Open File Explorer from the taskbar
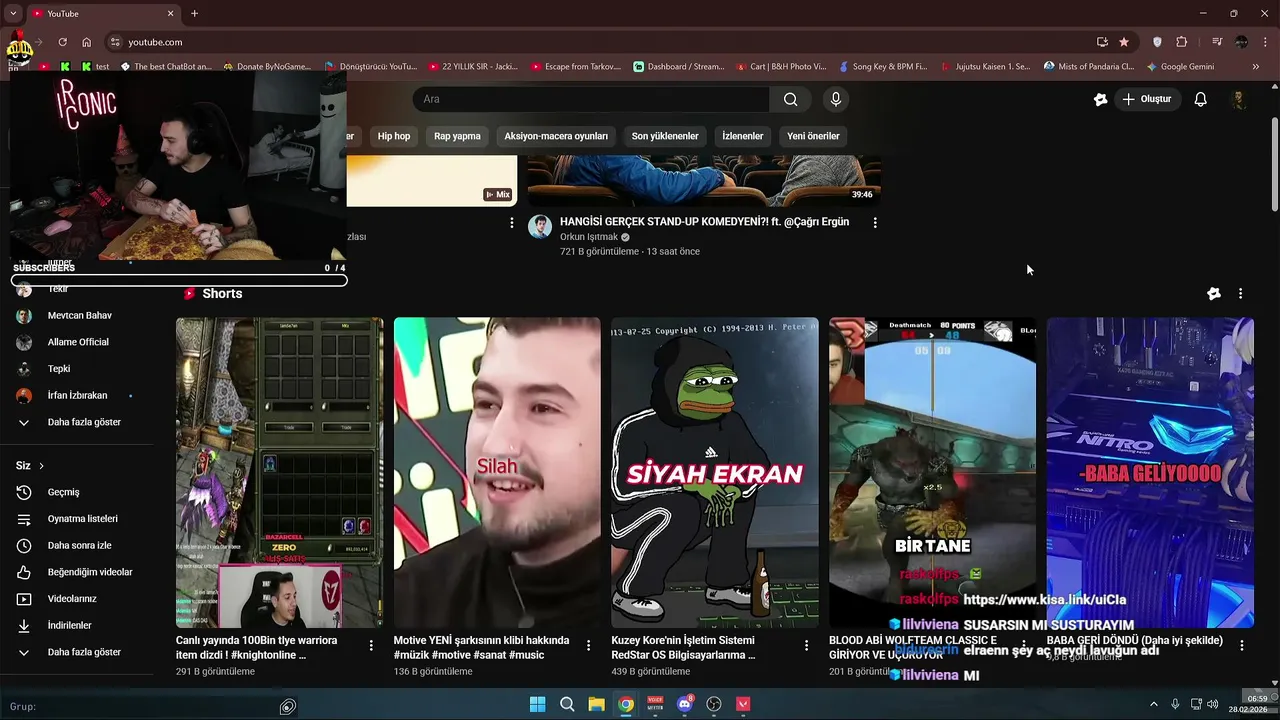This screenshot has width=1280, height=720. [x=596, y=704]
